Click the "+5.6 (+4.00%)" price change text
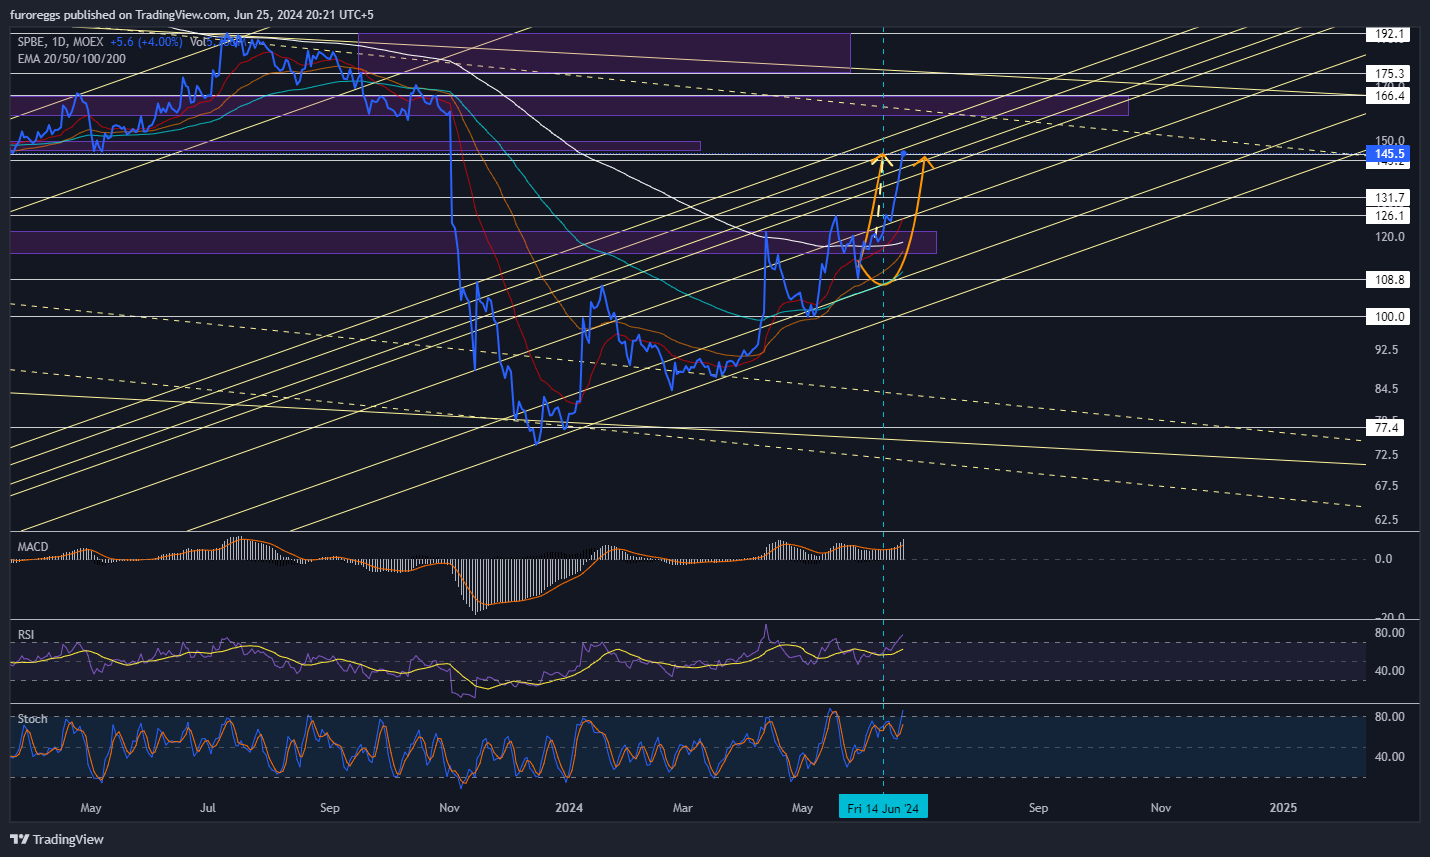 [x=146, y=42]
